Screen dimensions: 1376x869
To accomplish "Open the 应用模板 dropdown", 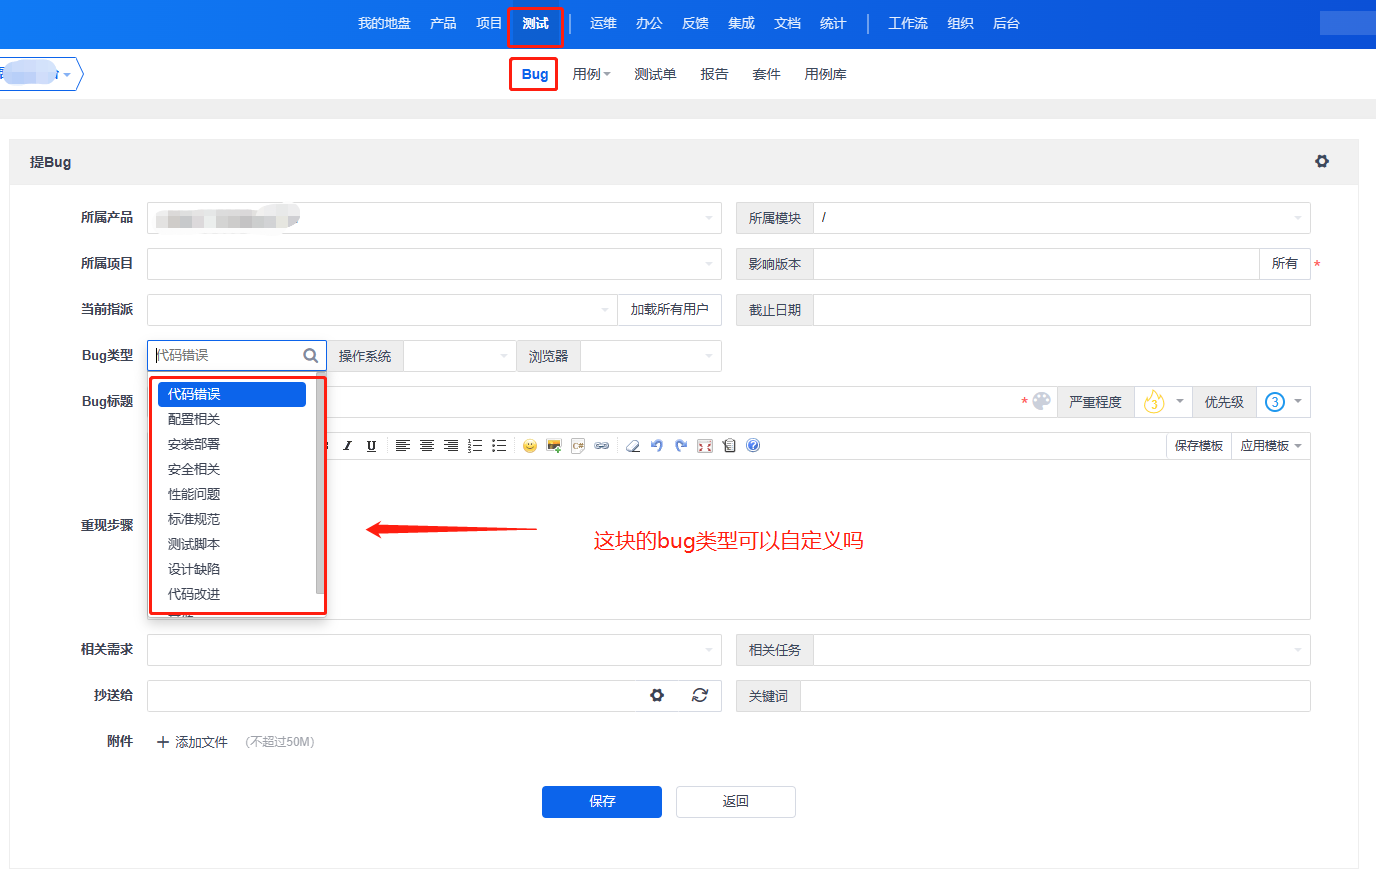I will coord(1271,446).
